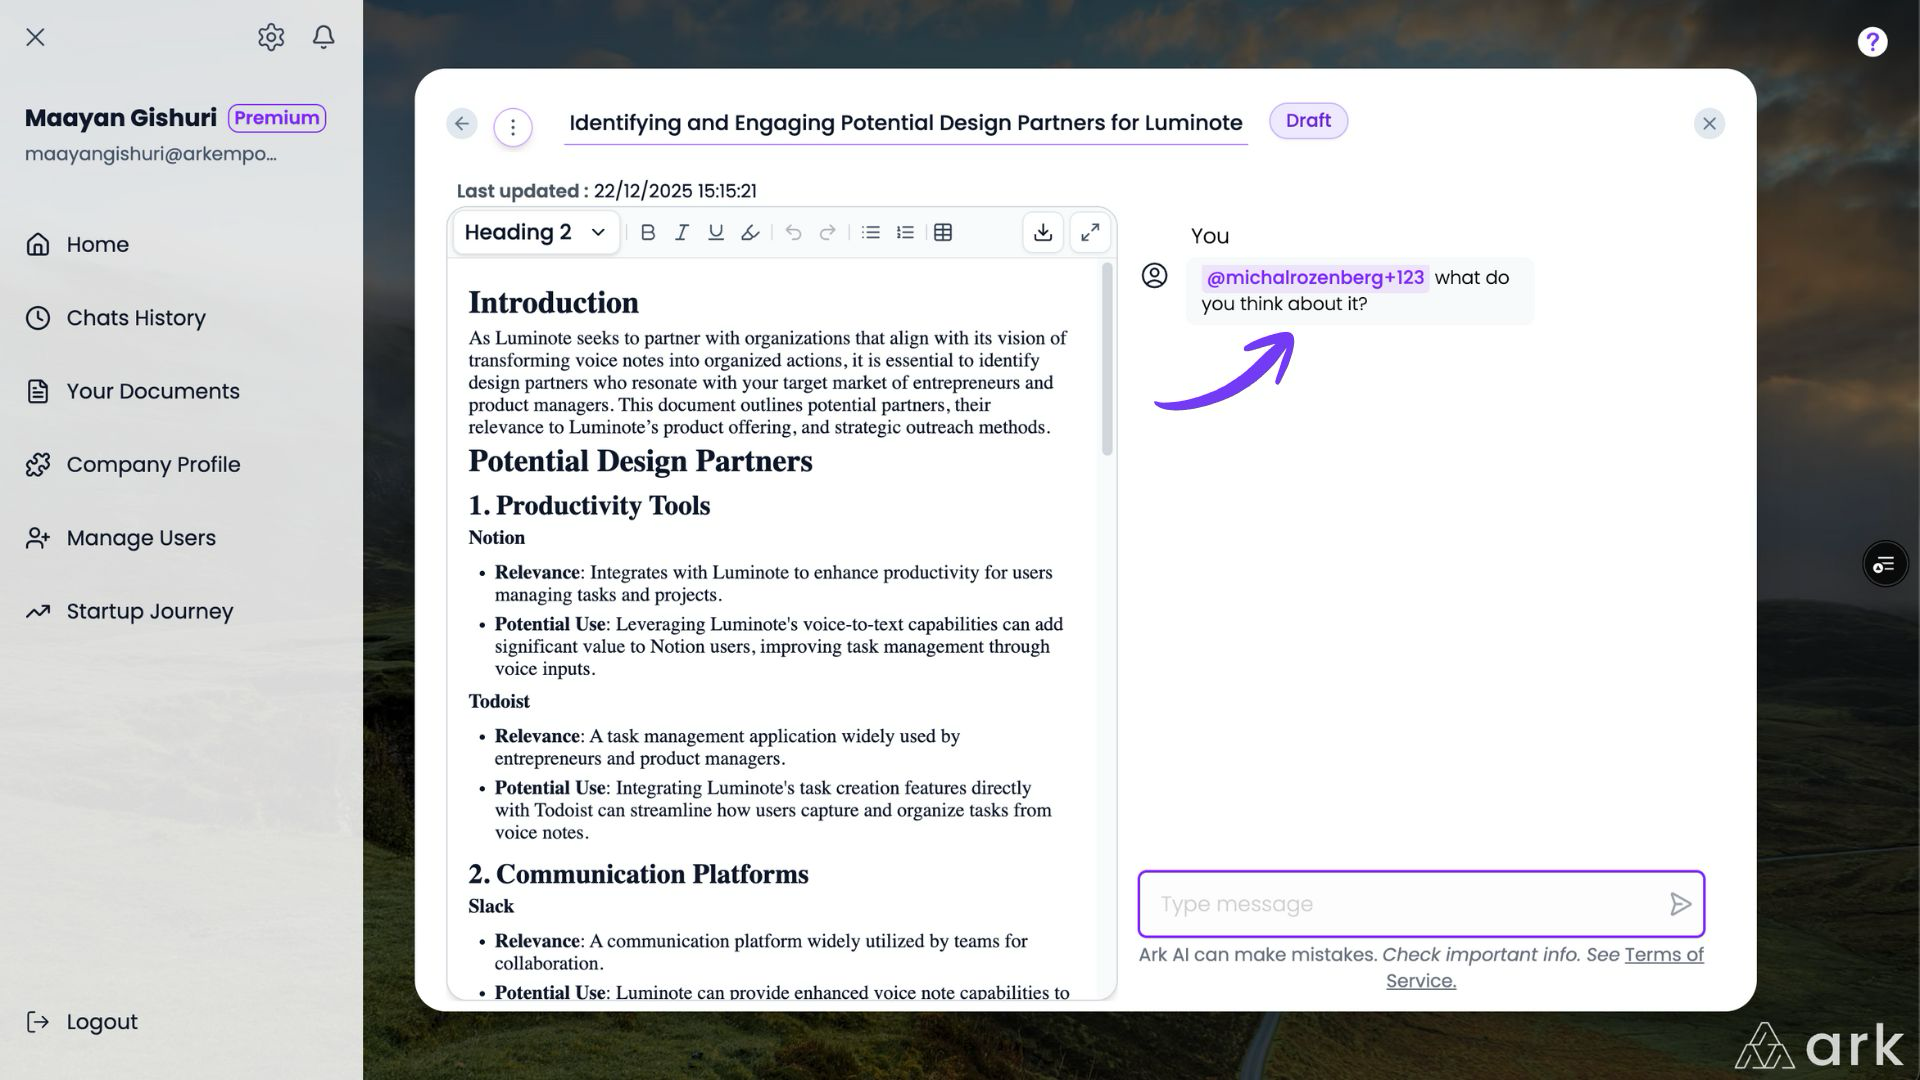
Task: Click the Type message input field
Action: 1400,904
